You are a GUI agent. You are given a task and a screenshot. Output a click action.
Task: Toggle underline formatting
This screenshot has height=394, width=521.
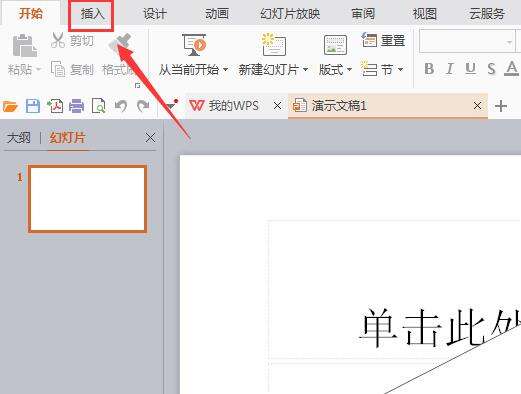470,69
